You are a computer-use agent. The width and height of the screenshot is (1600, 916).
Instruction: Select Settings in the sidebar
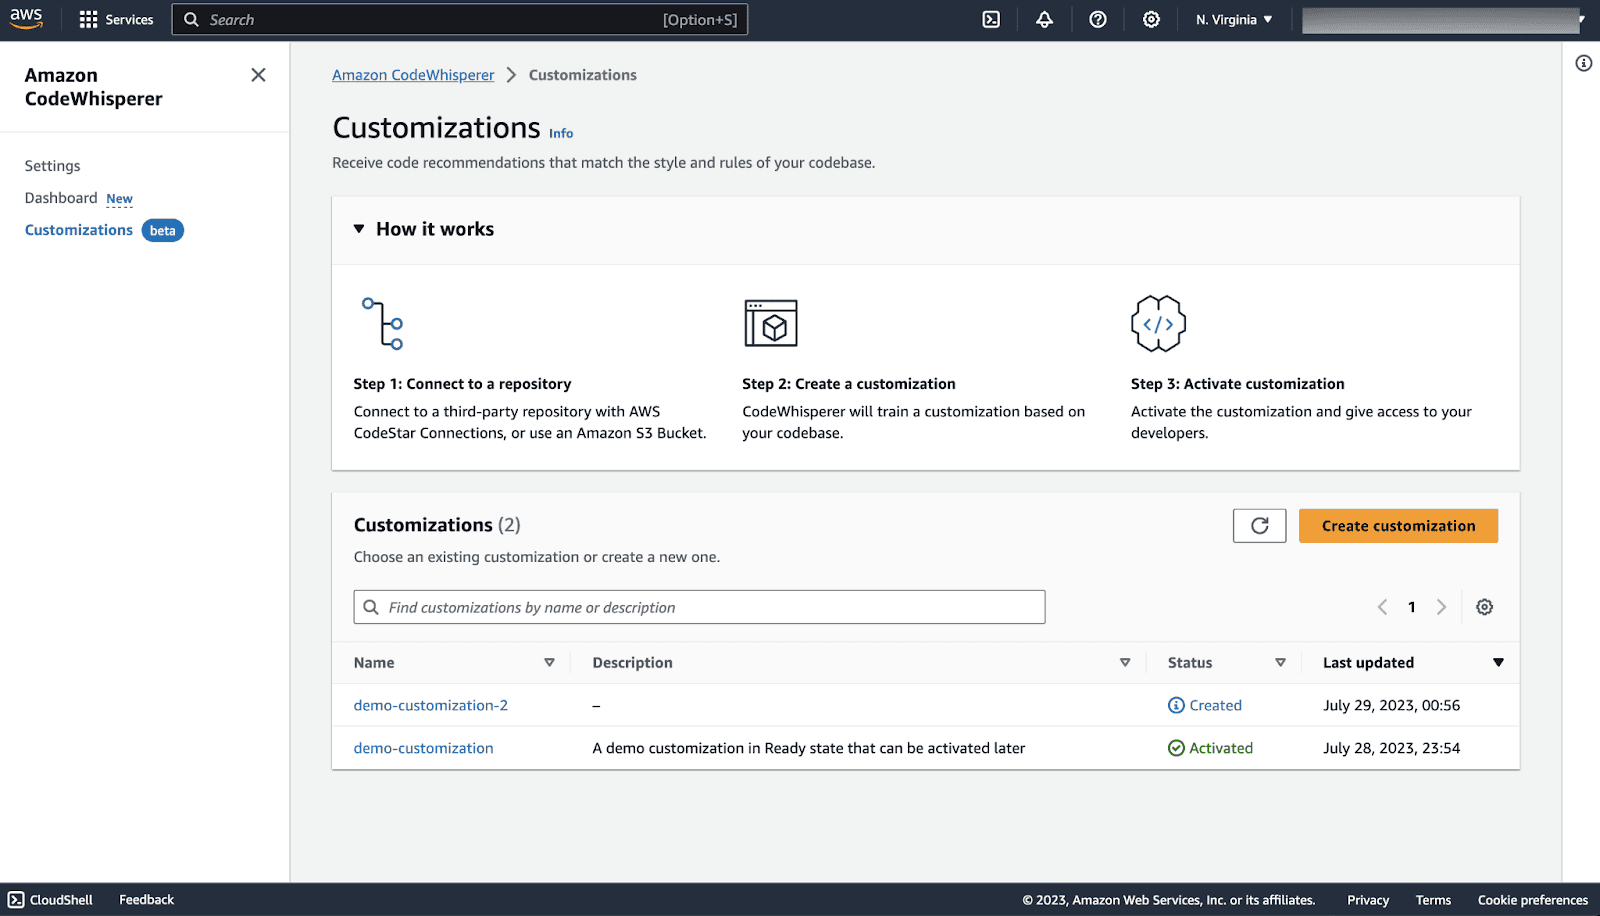(53, 166)
